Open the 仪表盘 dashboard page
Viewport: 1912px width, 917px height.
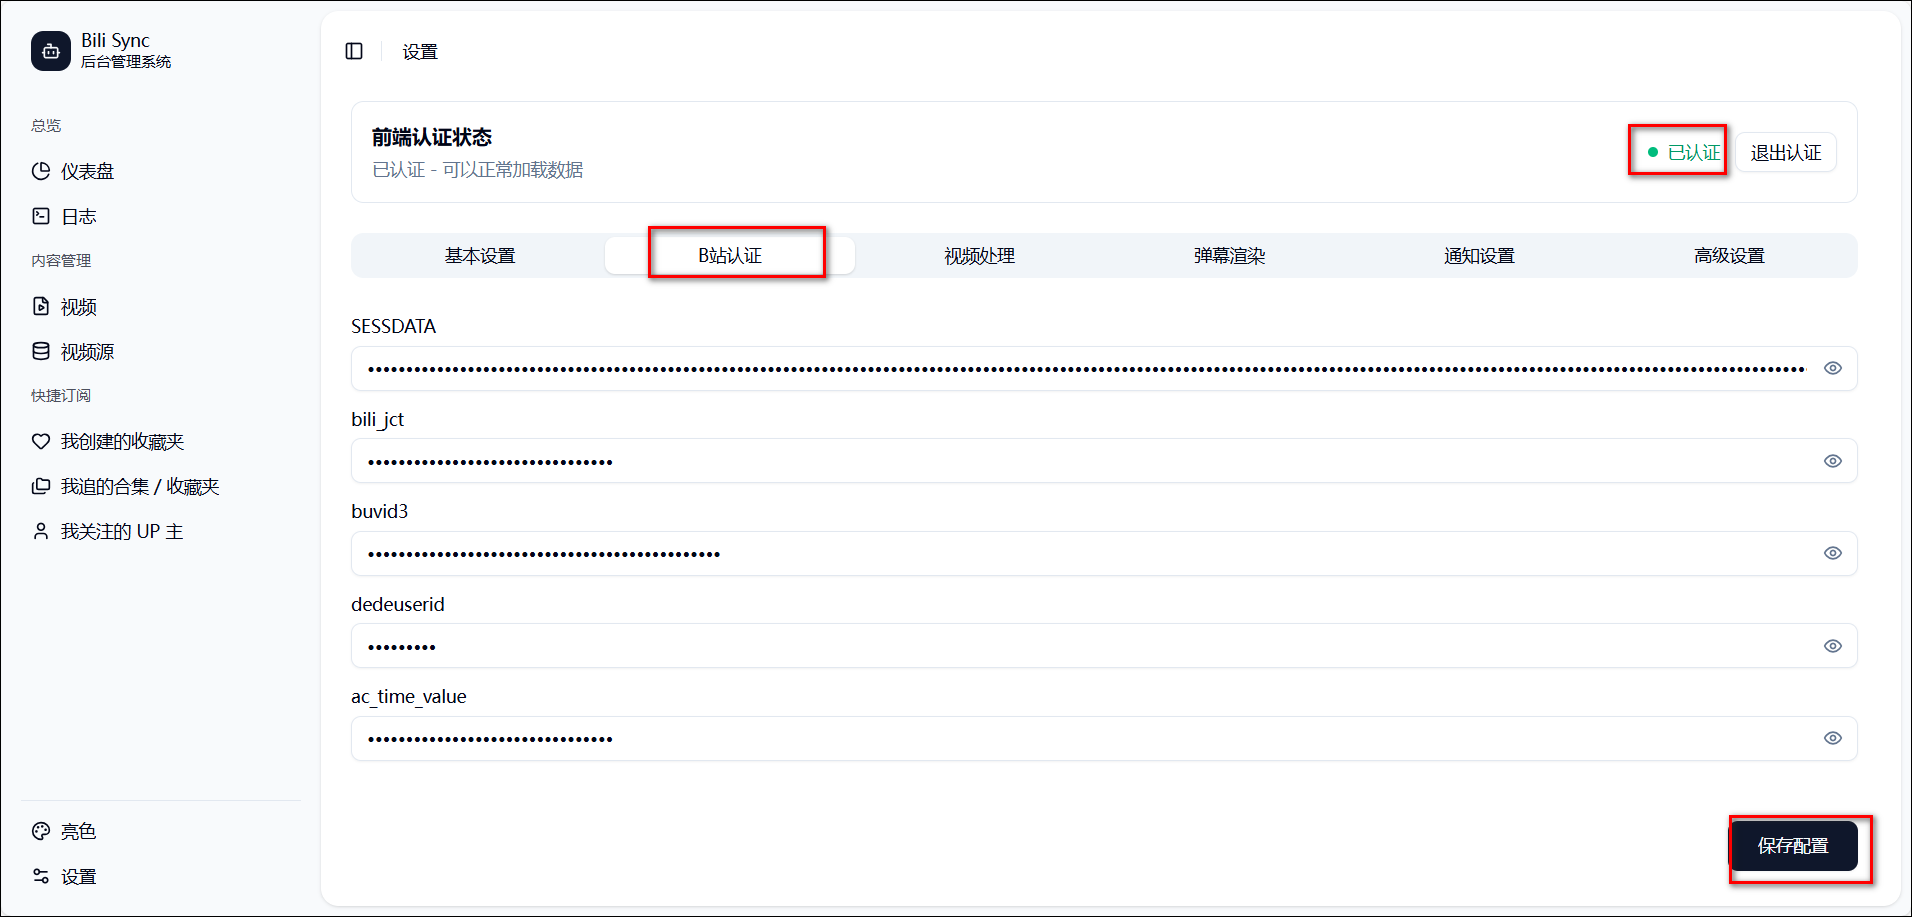pyautogui.click(x=87, y=171)
